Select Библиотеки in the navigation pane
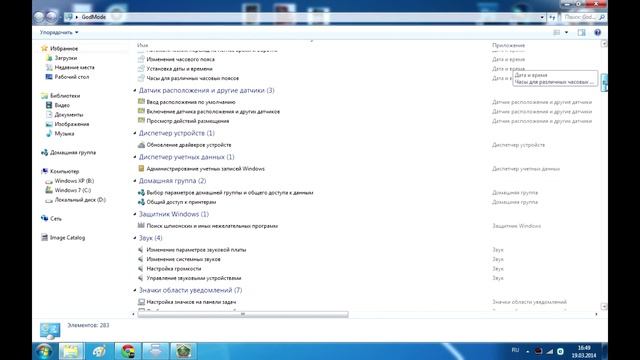640x360 pixels. coord(65,96)
